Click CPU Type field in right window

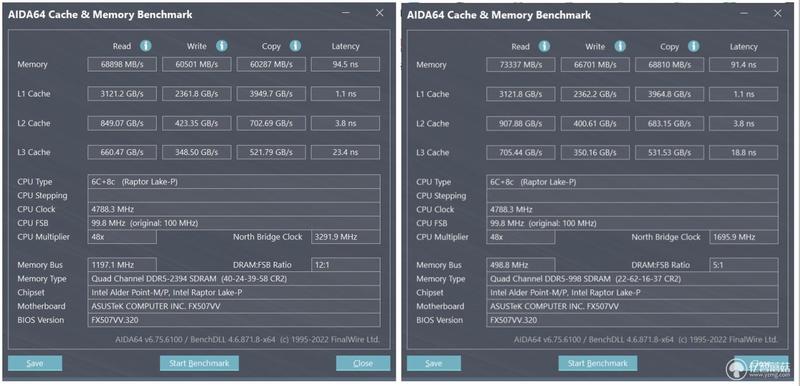point(632,182)
